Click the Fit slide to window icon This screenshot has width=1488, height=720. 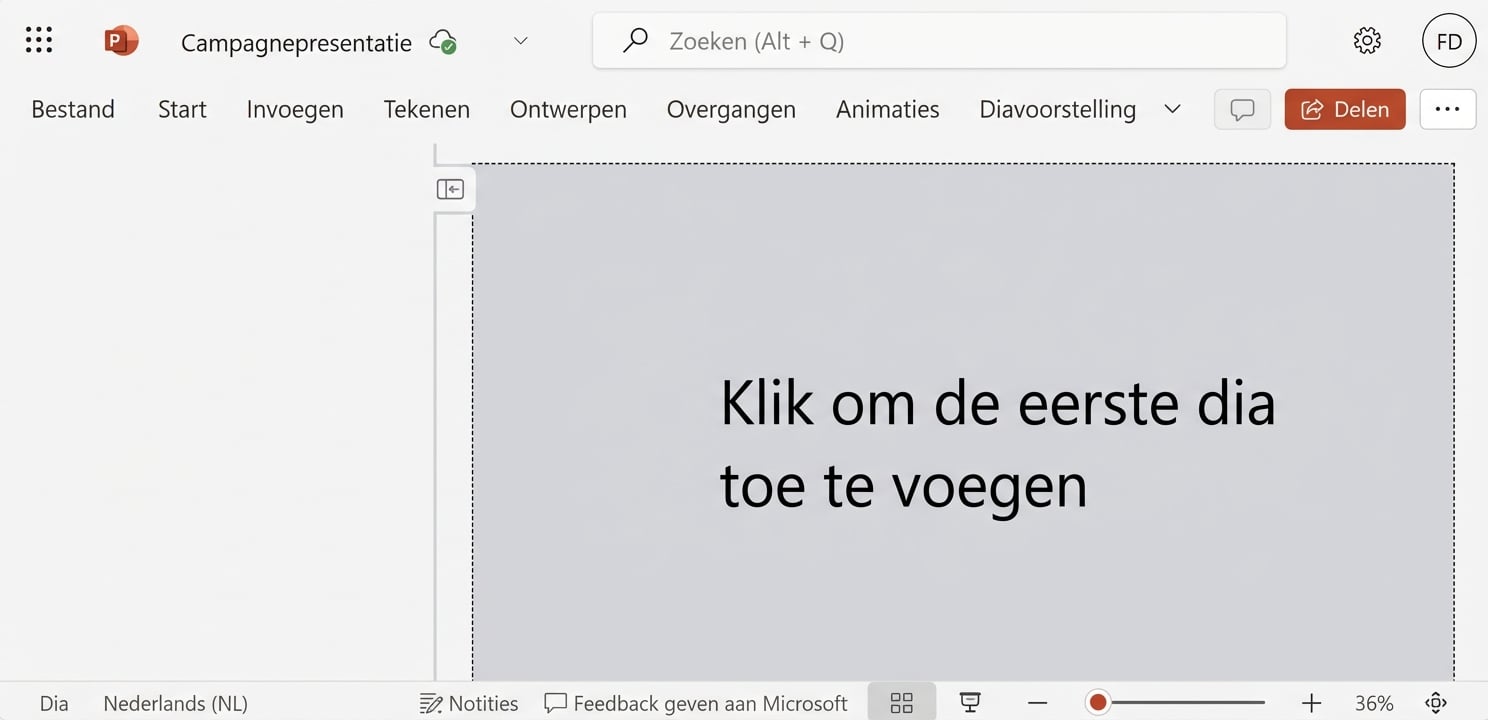(1434, 702)
